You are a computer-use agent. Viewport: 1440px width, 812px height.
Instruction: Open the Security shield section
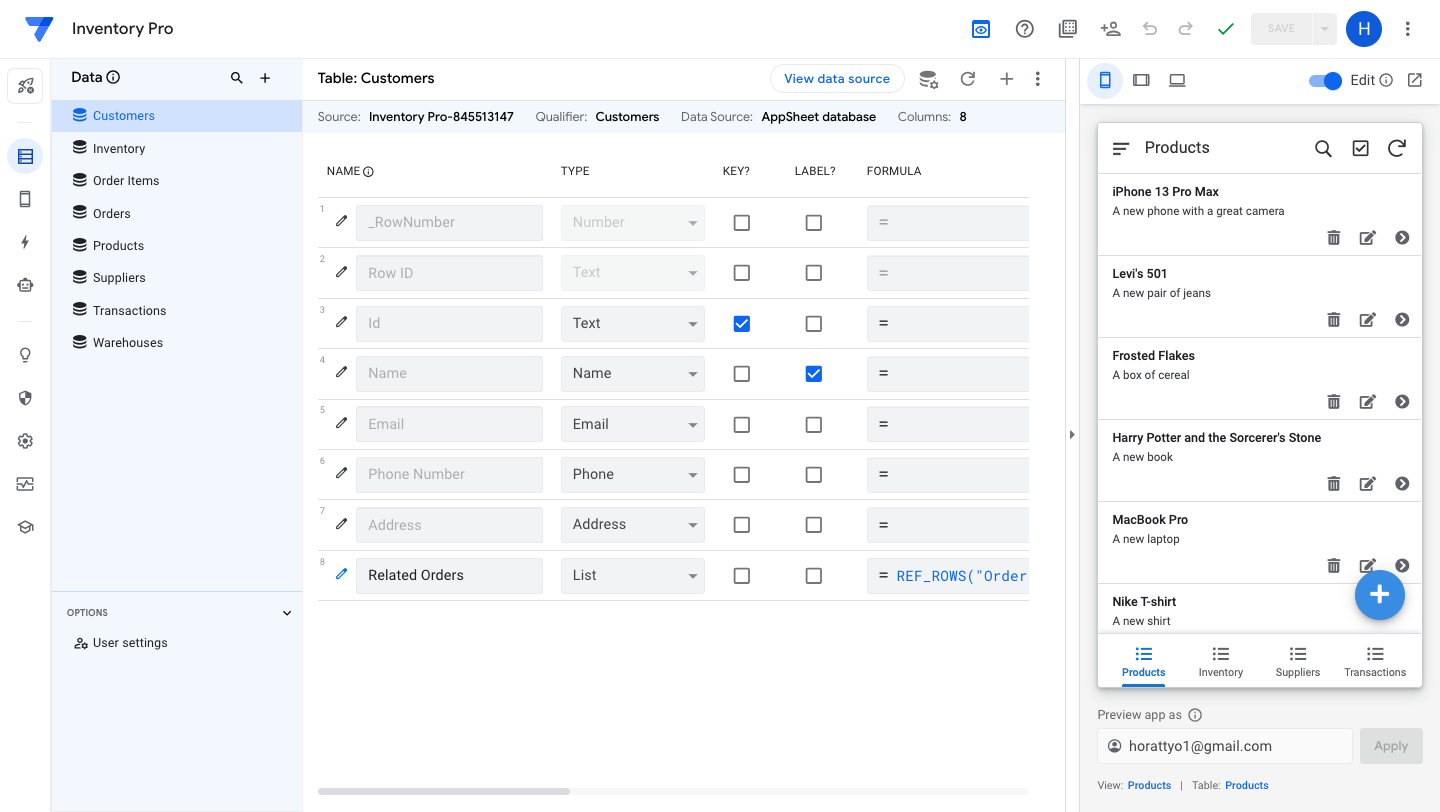[x=25, y=398]
